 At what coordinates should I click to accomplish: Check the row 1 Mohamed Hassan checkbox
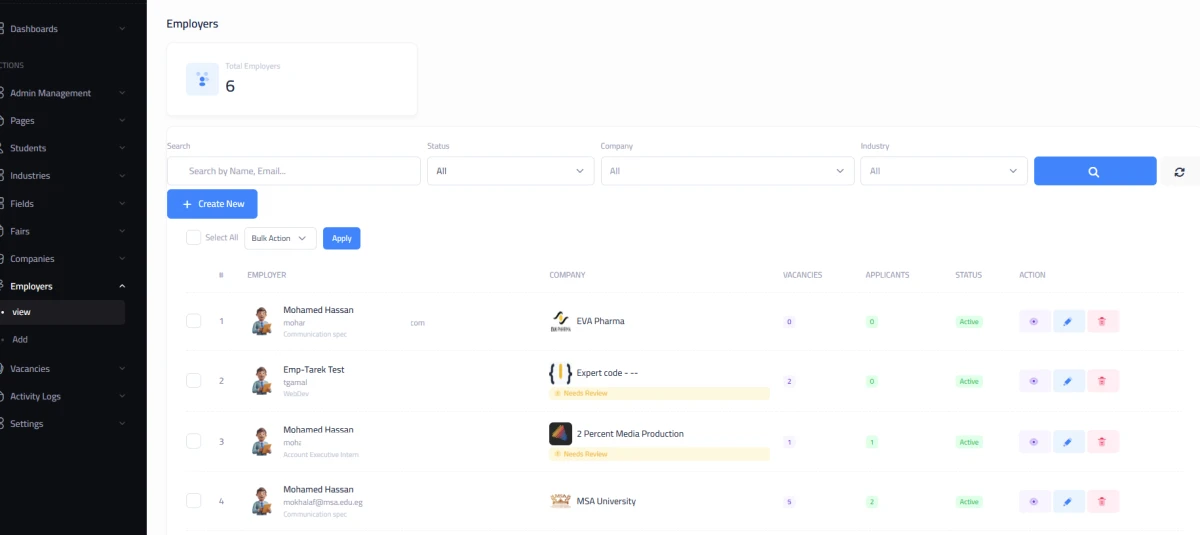194,321
